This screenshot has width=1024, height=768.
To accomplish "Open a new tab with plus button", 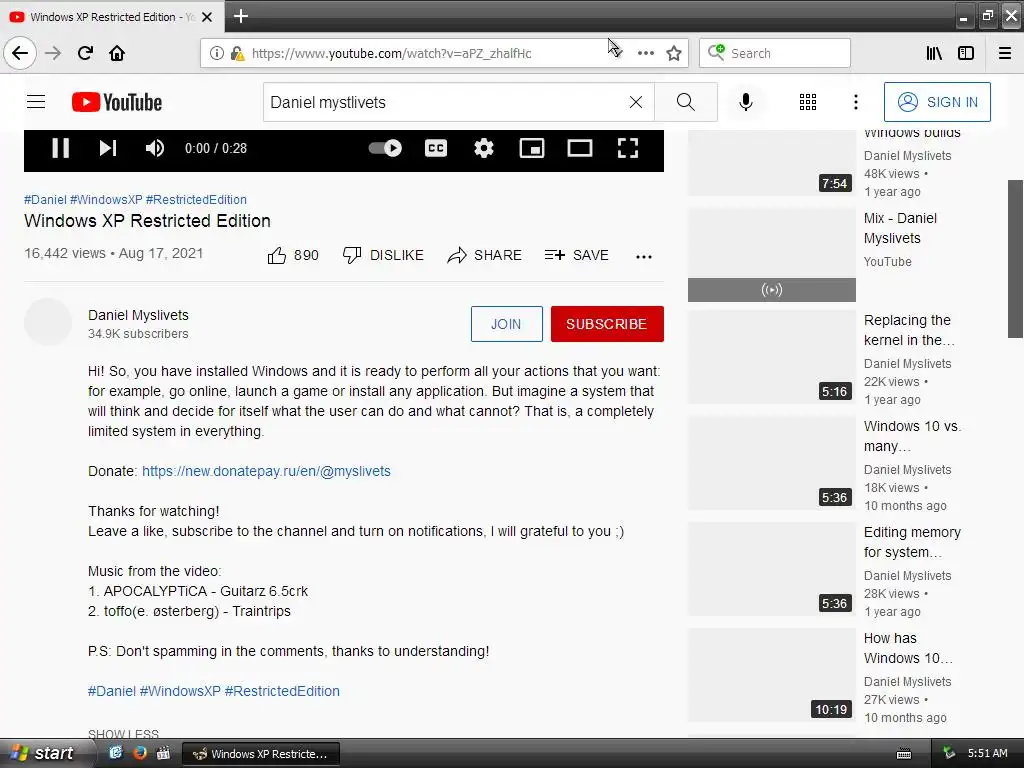I will tap(241, 16).
